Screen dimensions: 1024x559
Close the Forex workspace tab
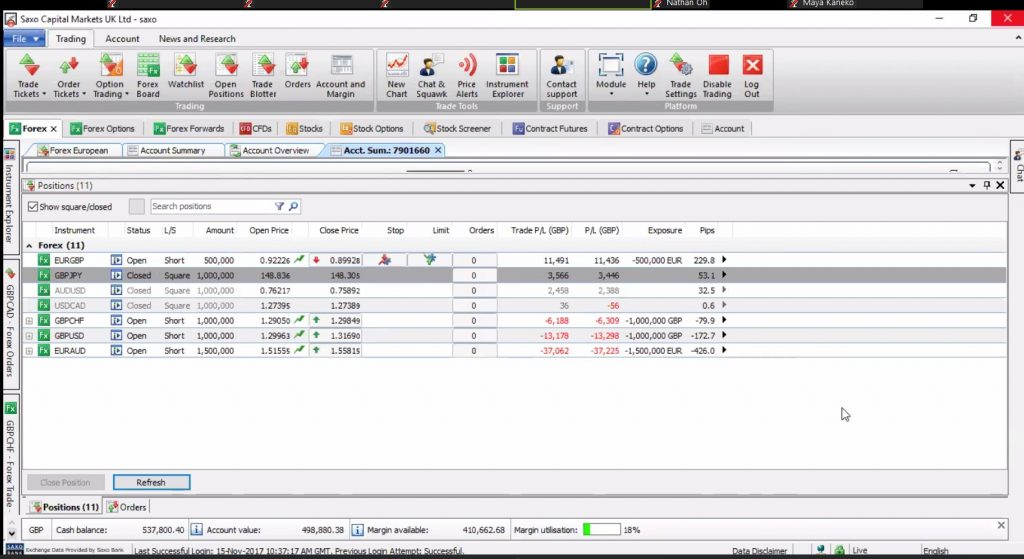[x=54, y=129]
